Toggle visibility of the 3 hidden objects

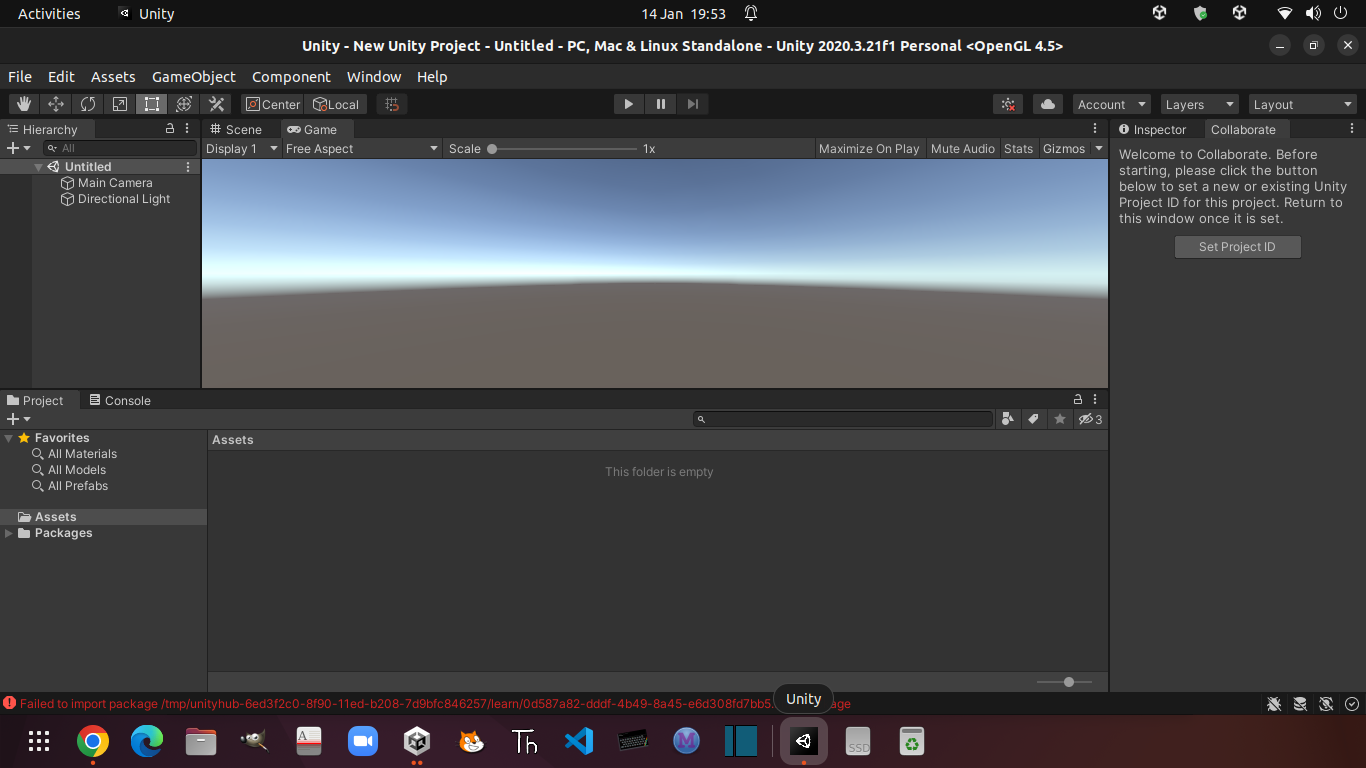click(x=1088, y=419)
